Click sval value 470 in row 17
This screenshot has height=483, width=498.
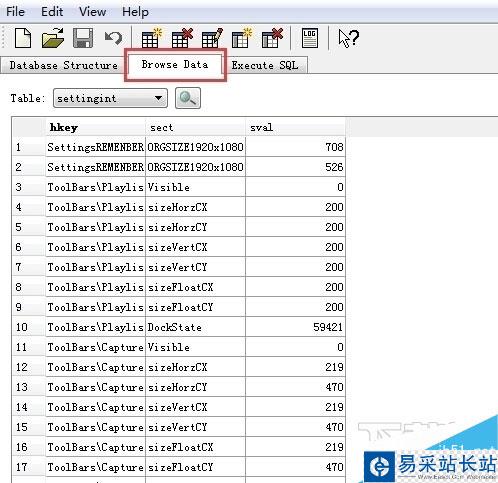(295, 467)
